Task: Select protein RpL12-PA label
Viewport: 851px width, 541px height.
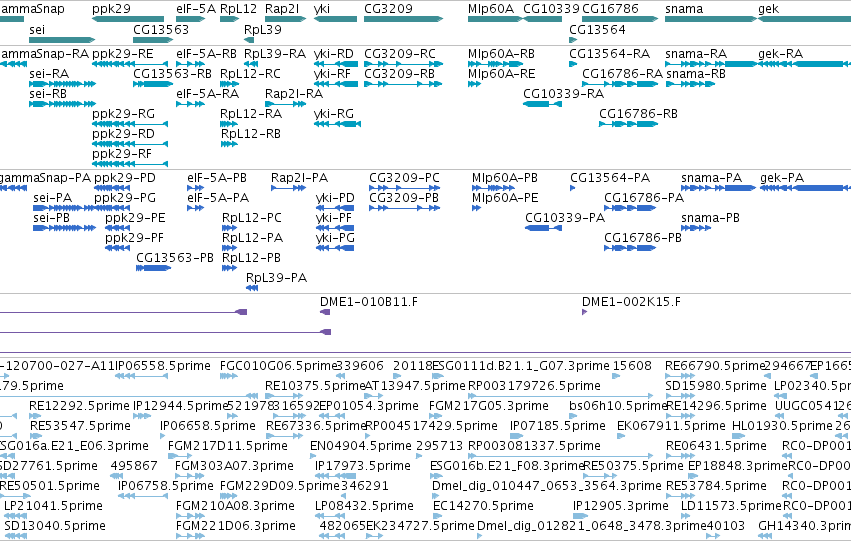Action: tap(252, 238)
